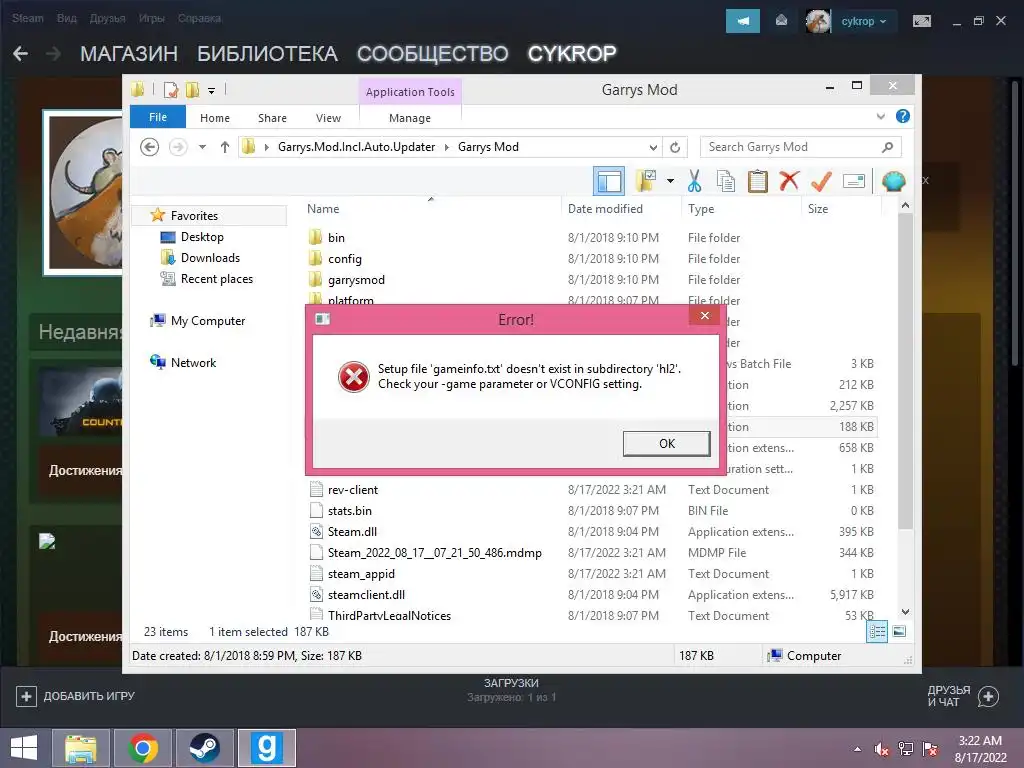Open МАГАЗИН in Steam window

[x=129, y=54]
